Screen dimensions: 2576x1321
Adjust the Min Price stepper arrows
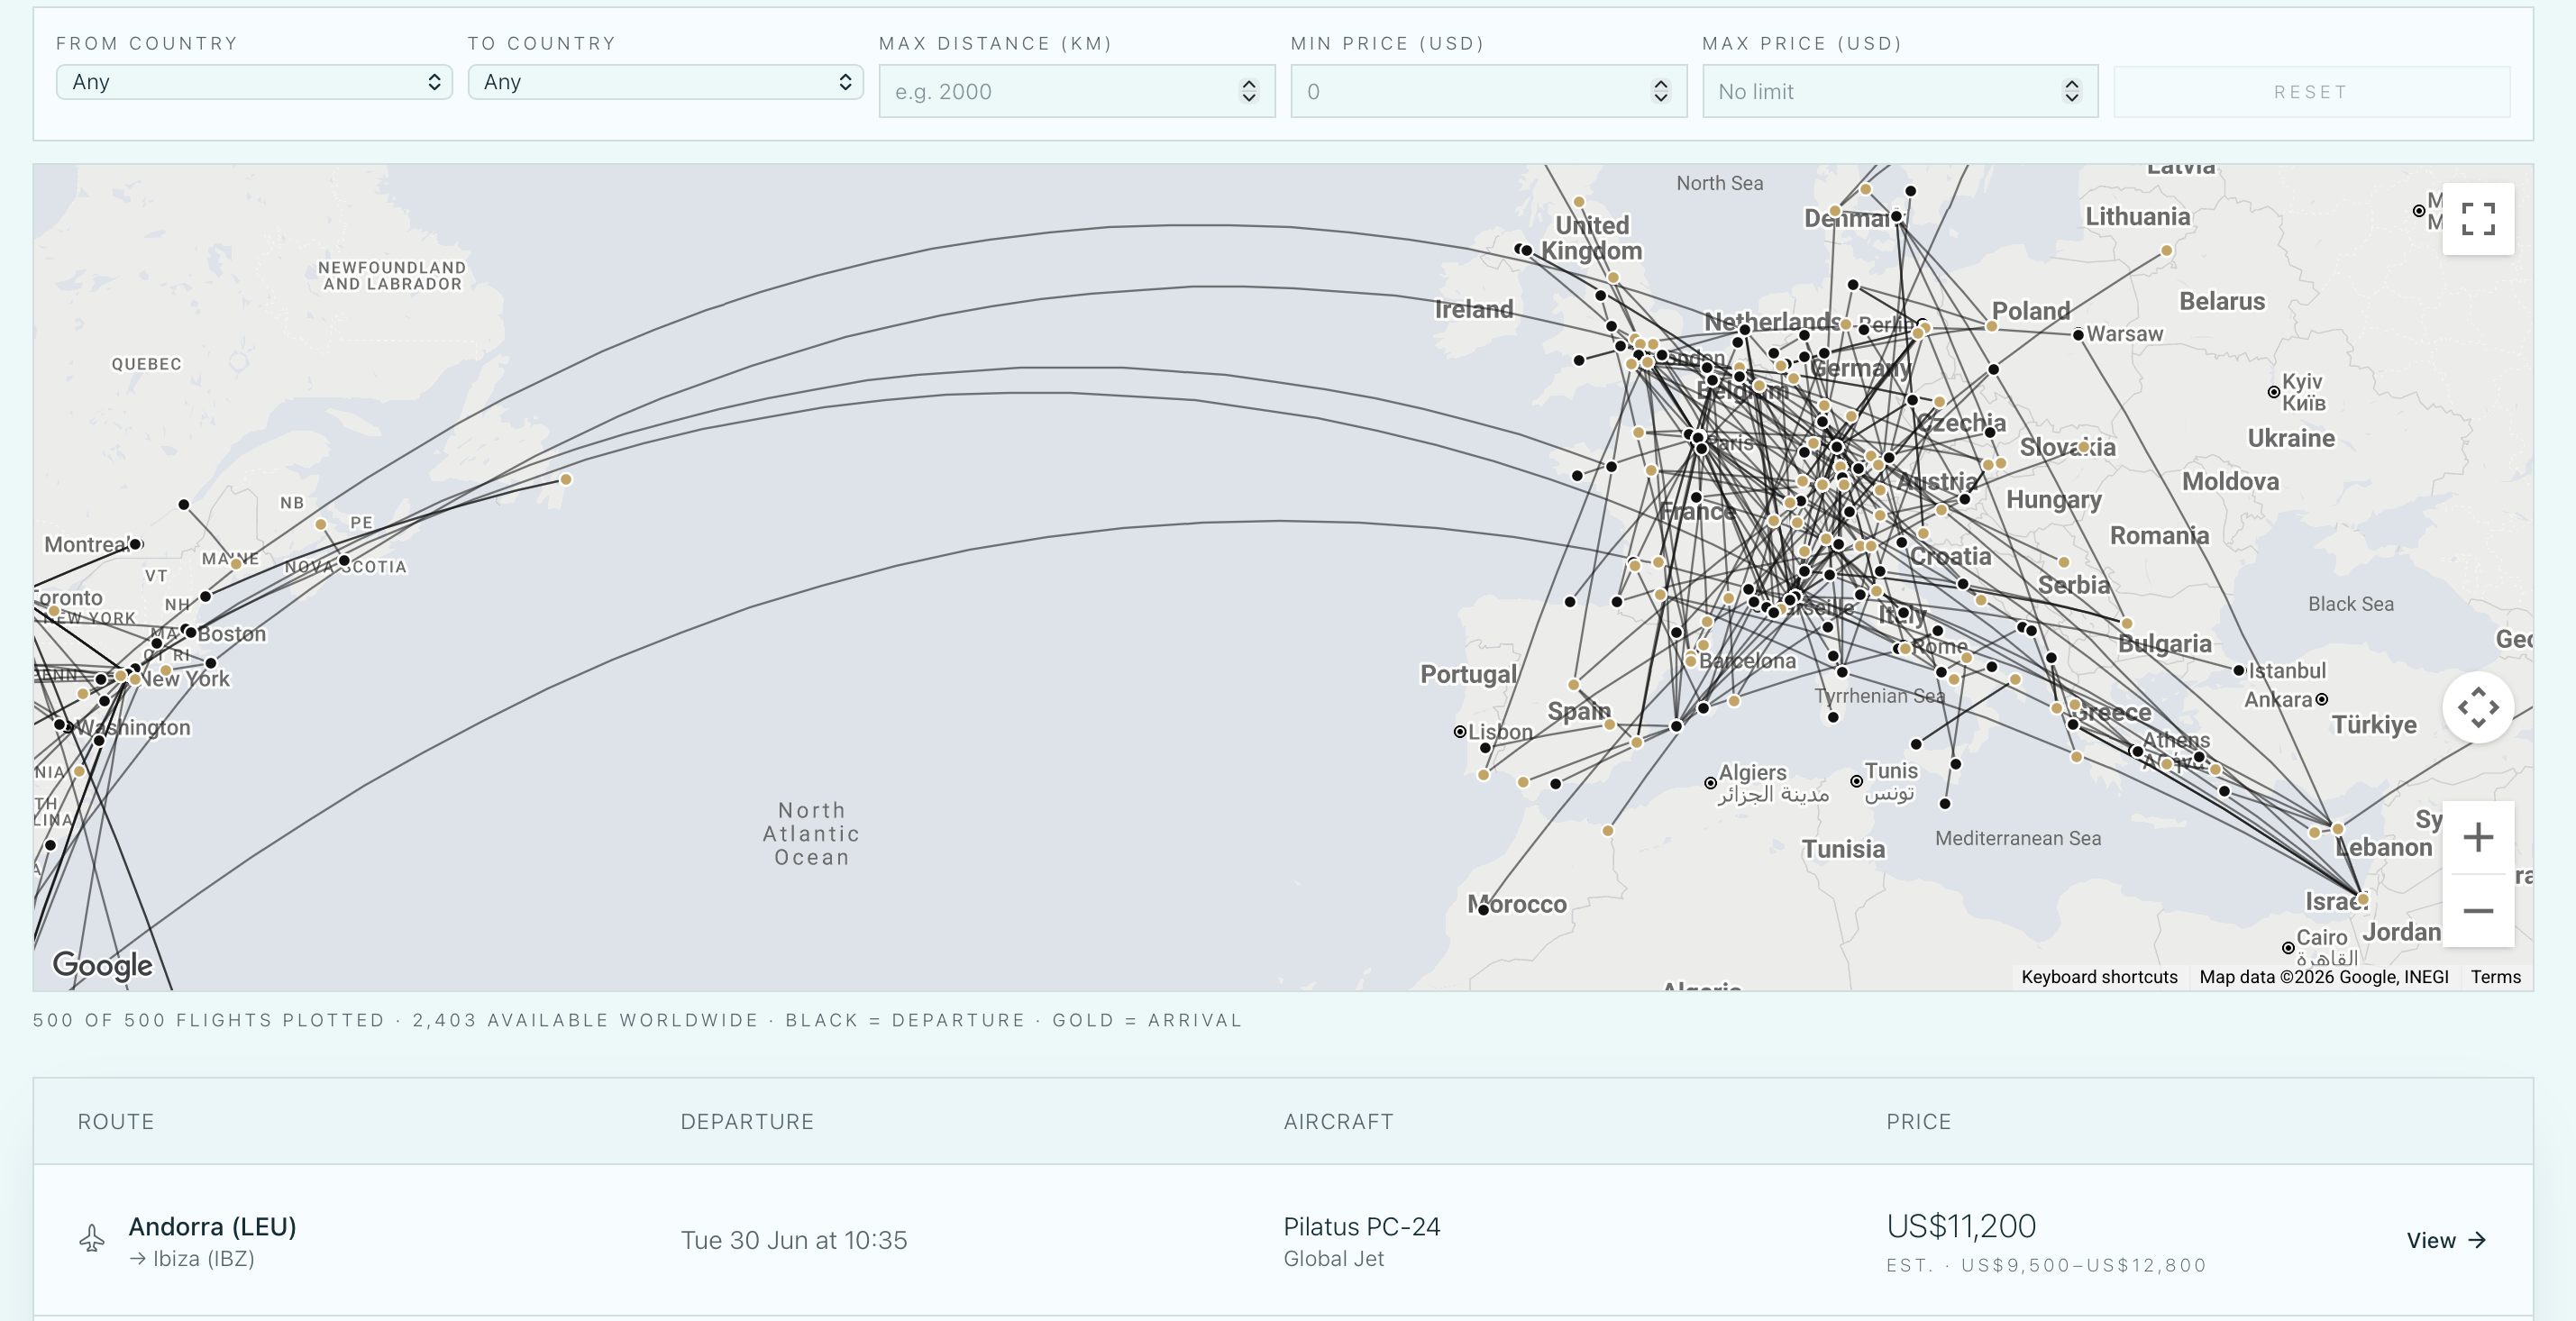pyautogui.click(x=1660, y=91)
